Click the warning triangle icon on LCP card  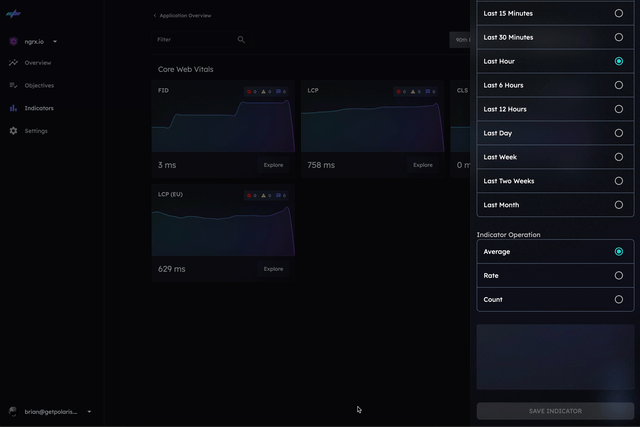[x=413, y=91]
